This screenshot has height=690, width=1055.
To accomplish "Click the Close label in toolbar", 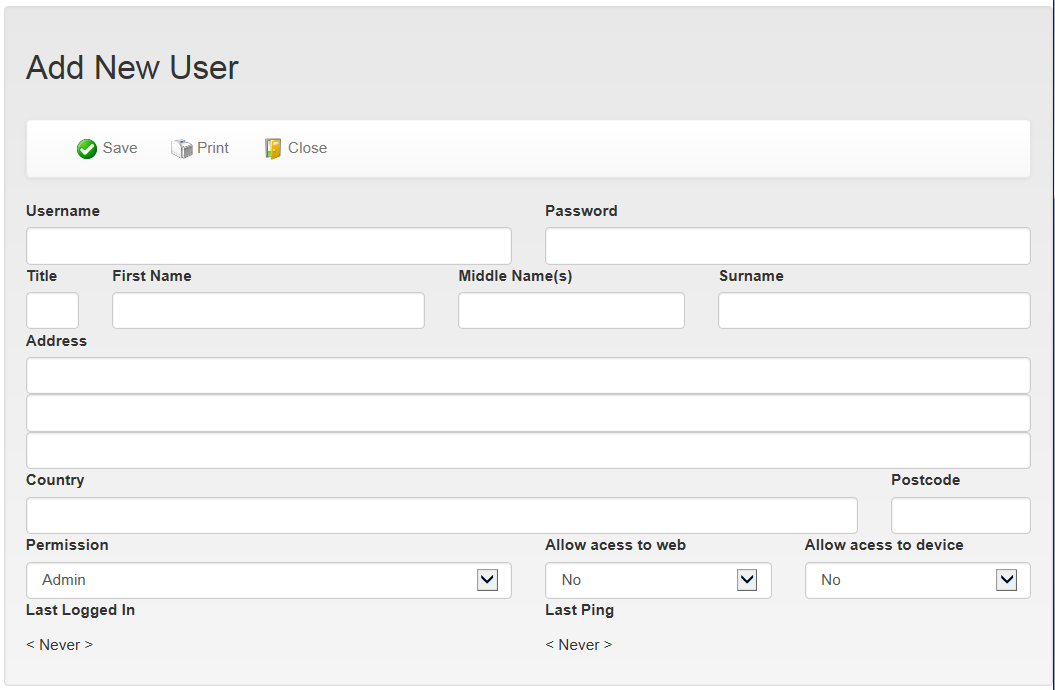I will click(x=307, y=148).
